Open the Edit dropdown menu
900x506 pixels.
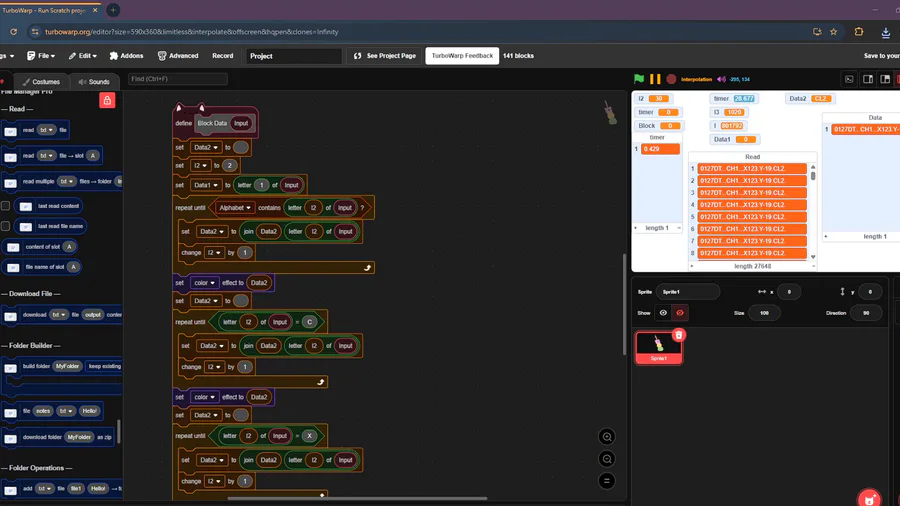(83, 56)
